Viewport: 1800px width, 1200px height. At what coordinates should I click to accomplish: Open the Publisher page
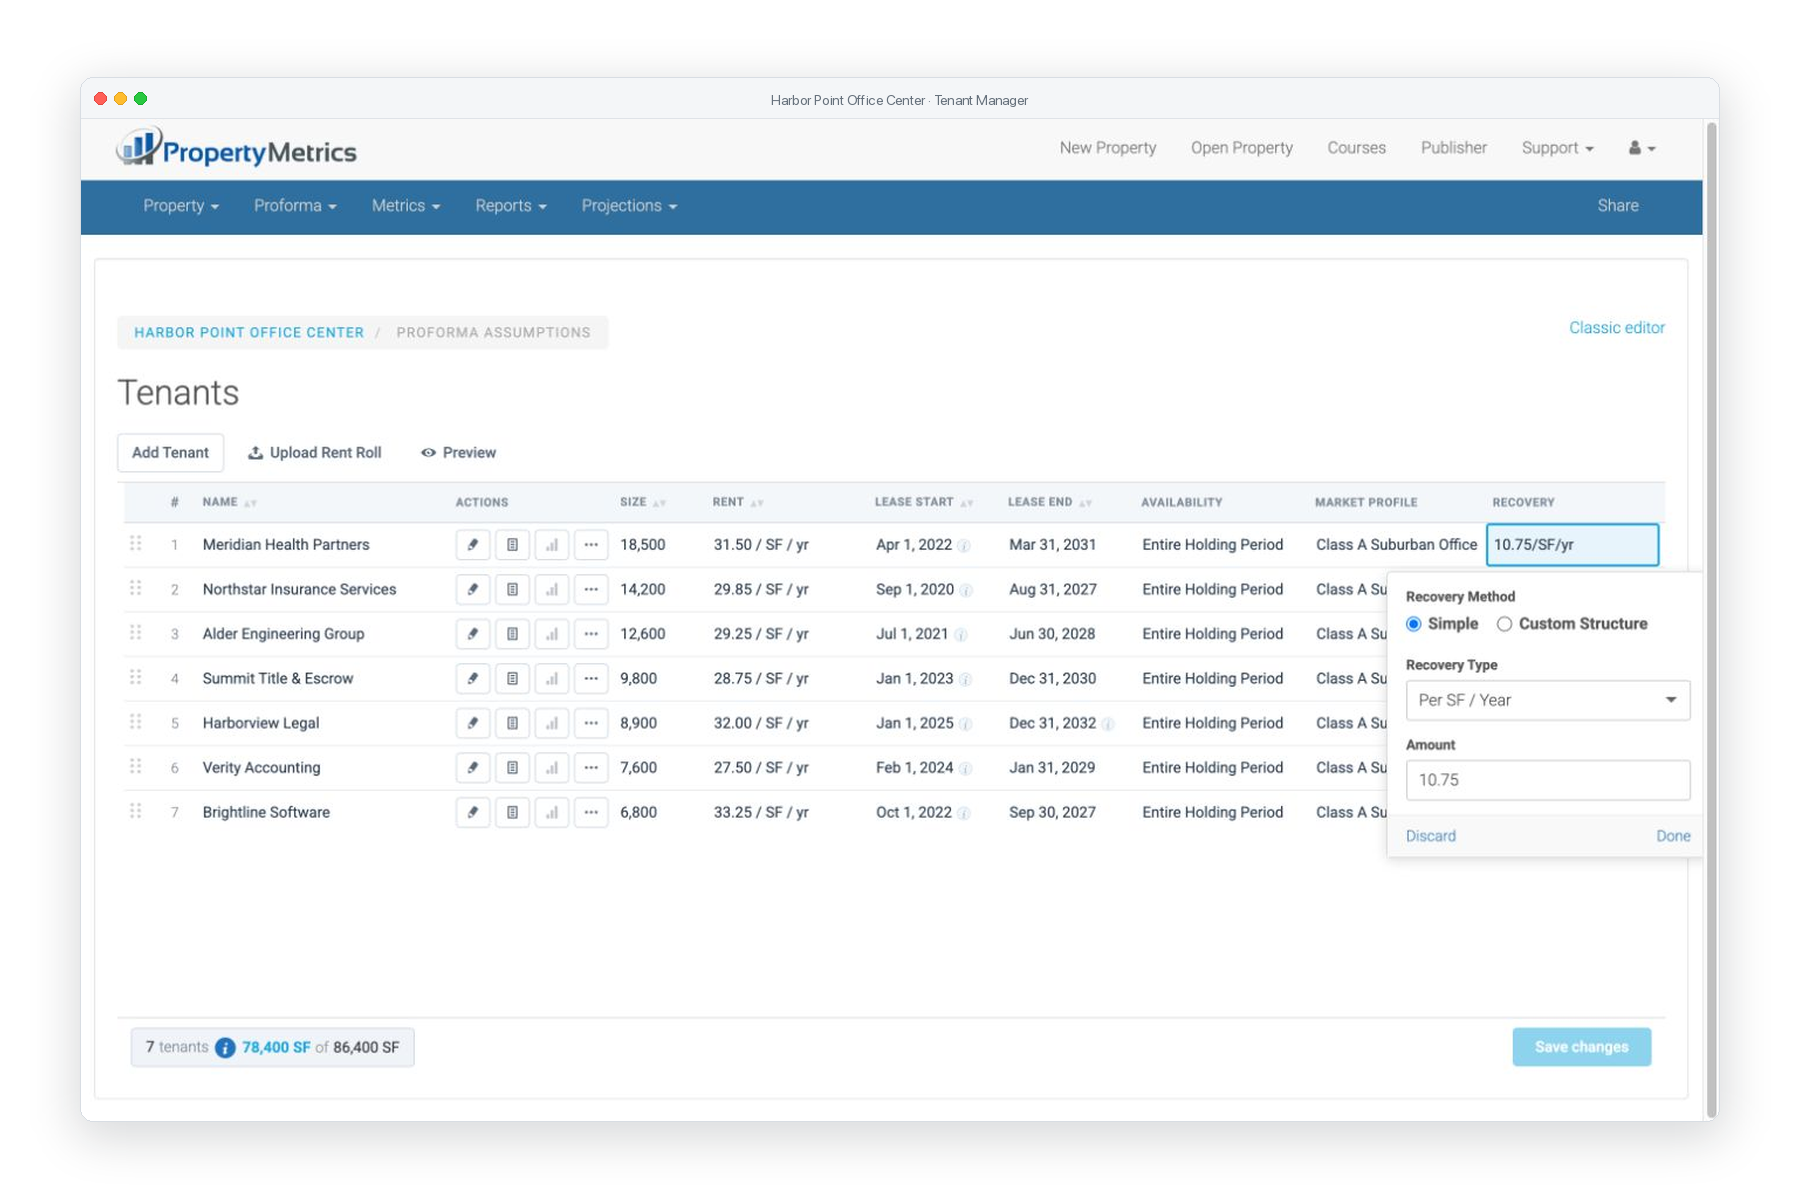[1454, 148]
